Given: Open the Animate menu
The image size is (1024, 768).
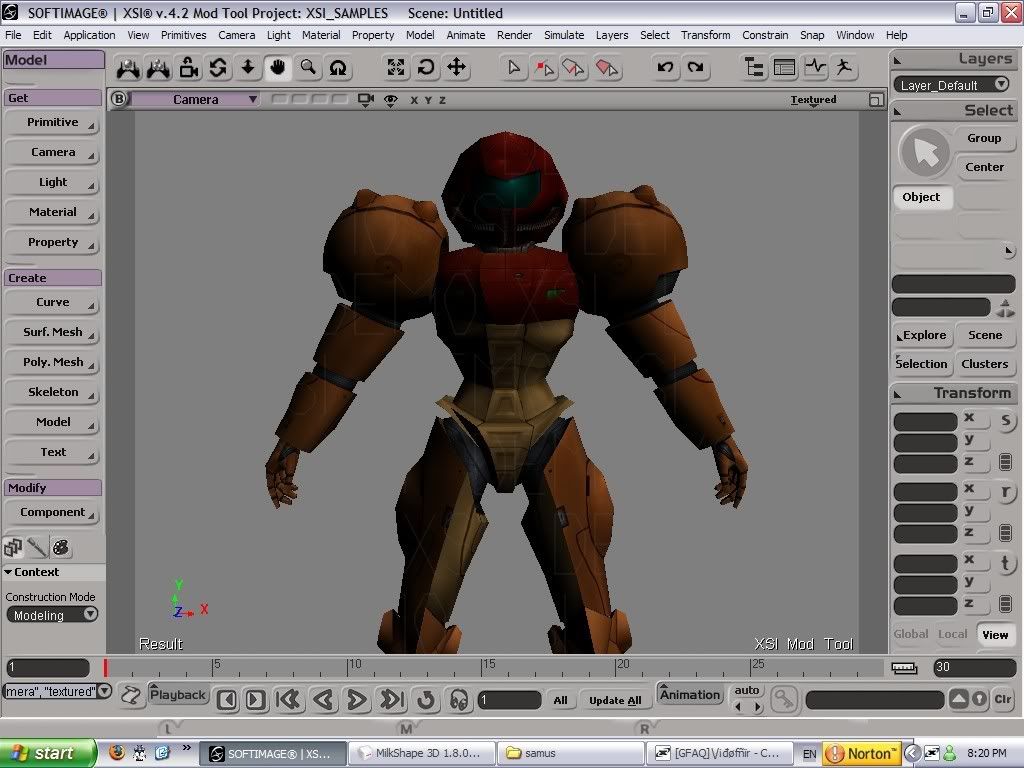Looking at the screenshot, I should (x=466, y=35).
